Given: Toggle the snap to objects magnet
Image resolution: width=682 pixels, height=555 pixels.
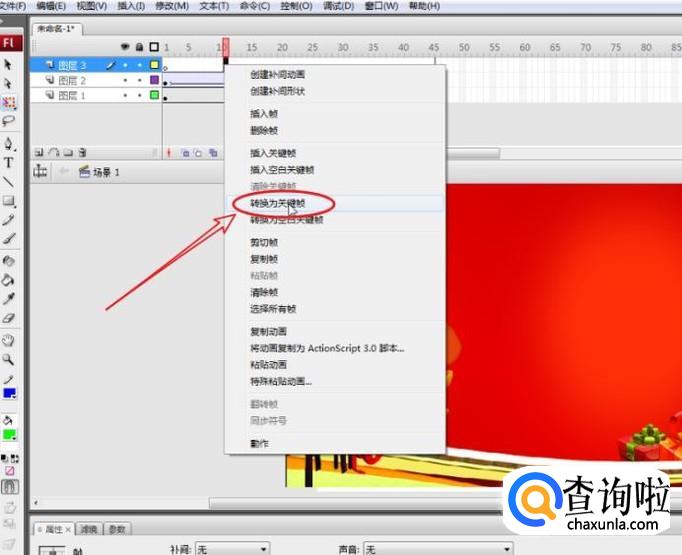Looking at the screenshot, I should 10,486.
